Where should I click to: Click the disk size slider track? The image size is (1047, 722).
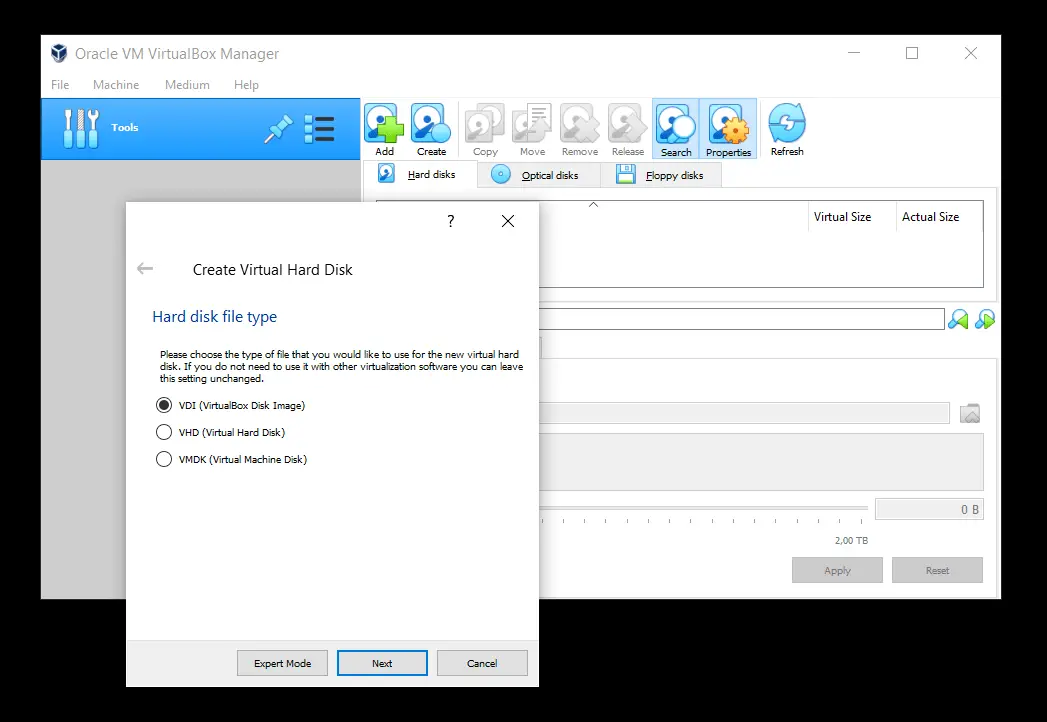pos(703,508)
